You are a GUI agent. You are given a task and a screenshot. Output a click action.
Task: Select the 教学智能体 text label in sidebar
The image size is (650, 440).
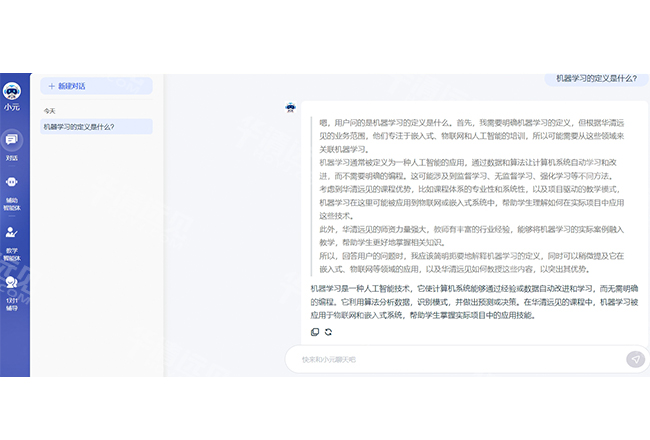point(12,254)
